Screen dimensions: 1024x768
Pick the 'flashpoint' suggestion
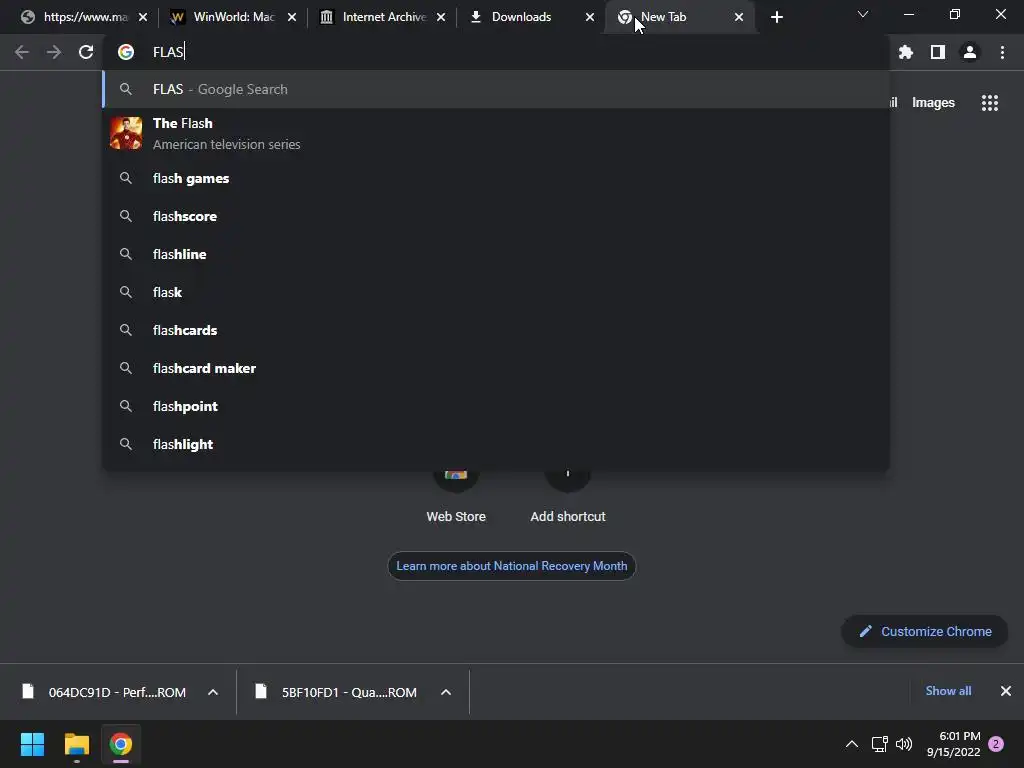(x=496, y=406)
